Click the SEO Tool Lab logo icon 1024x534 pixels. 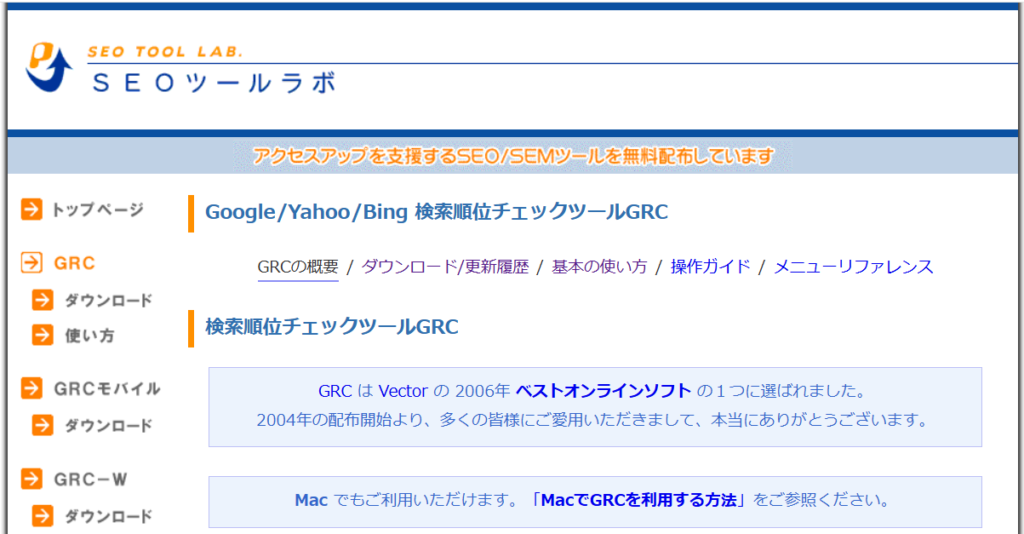click(x=49, y=67)
